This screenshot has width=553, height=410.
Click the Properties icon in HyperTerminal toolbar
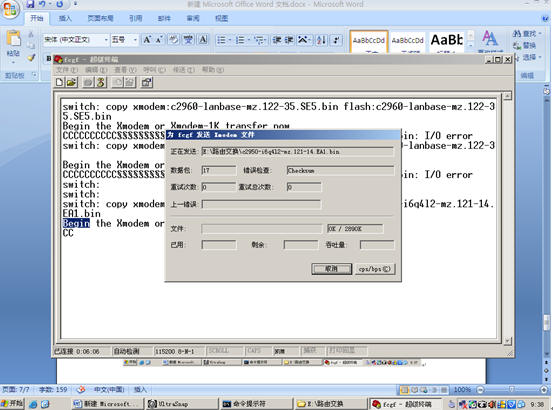coord(146,82)
